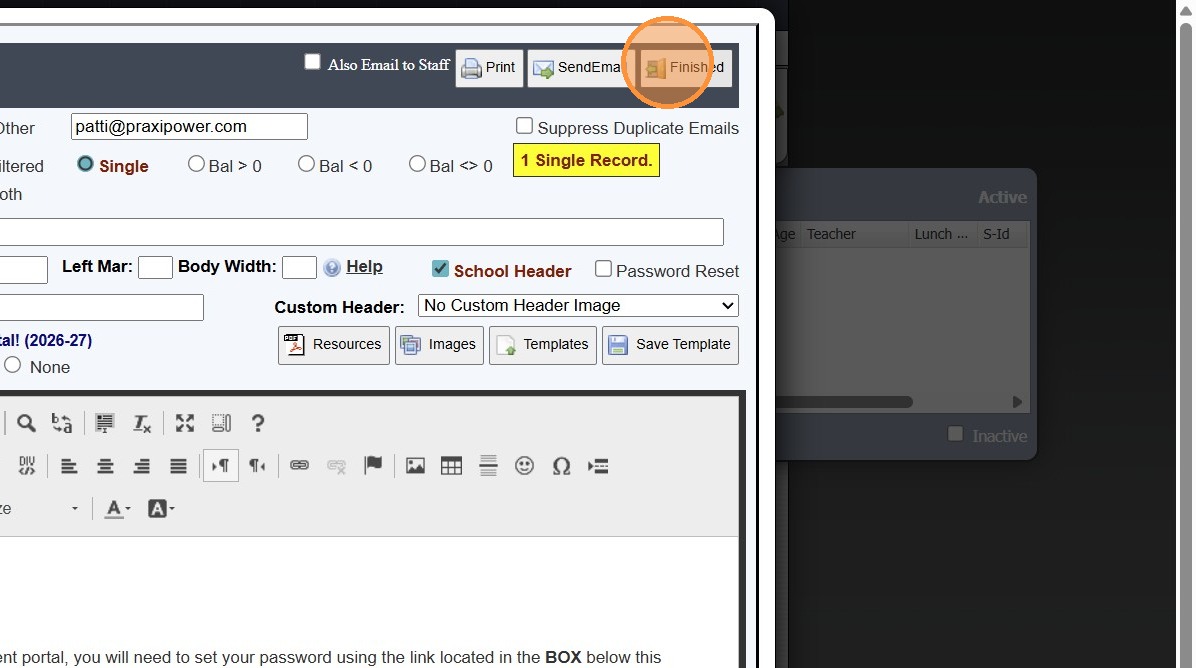The height and width of the screenshot is (668, 1196).
Task: Open the Help link
Action: tap(365, 267)
